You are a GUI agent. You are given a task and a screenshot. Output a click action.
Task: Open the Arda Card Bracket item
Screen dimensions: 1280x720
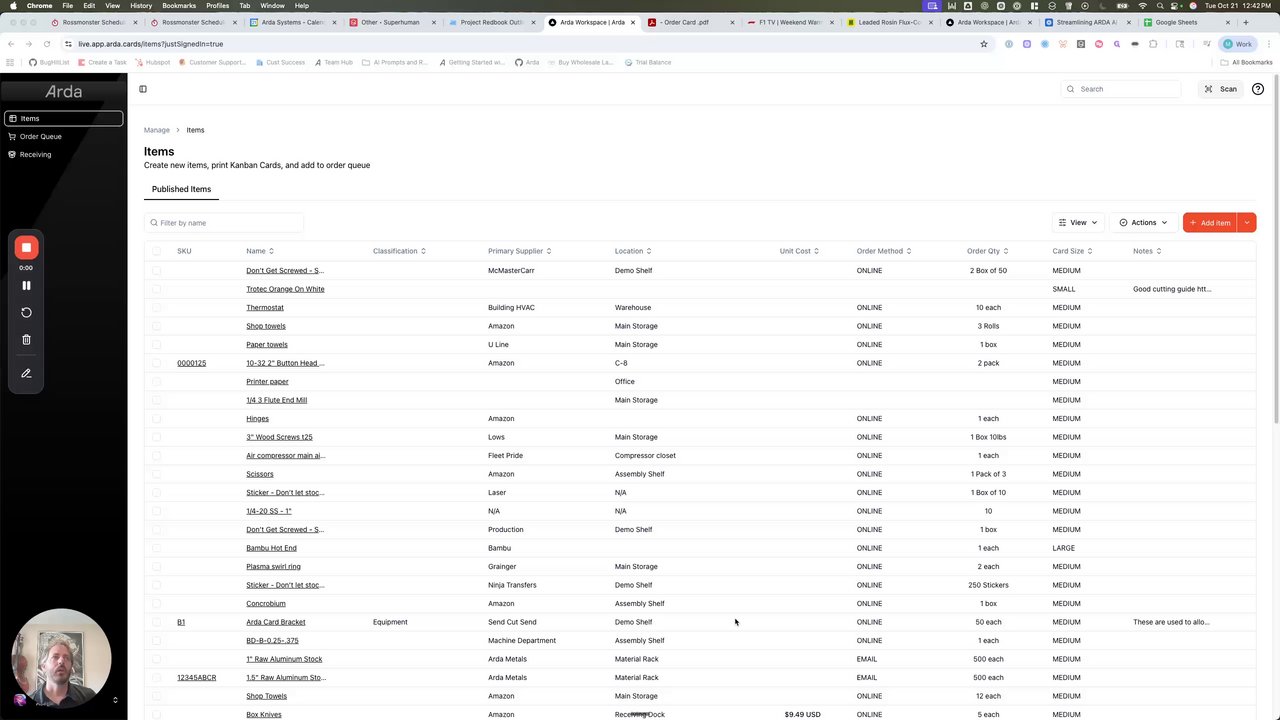[x=276, y=622]
